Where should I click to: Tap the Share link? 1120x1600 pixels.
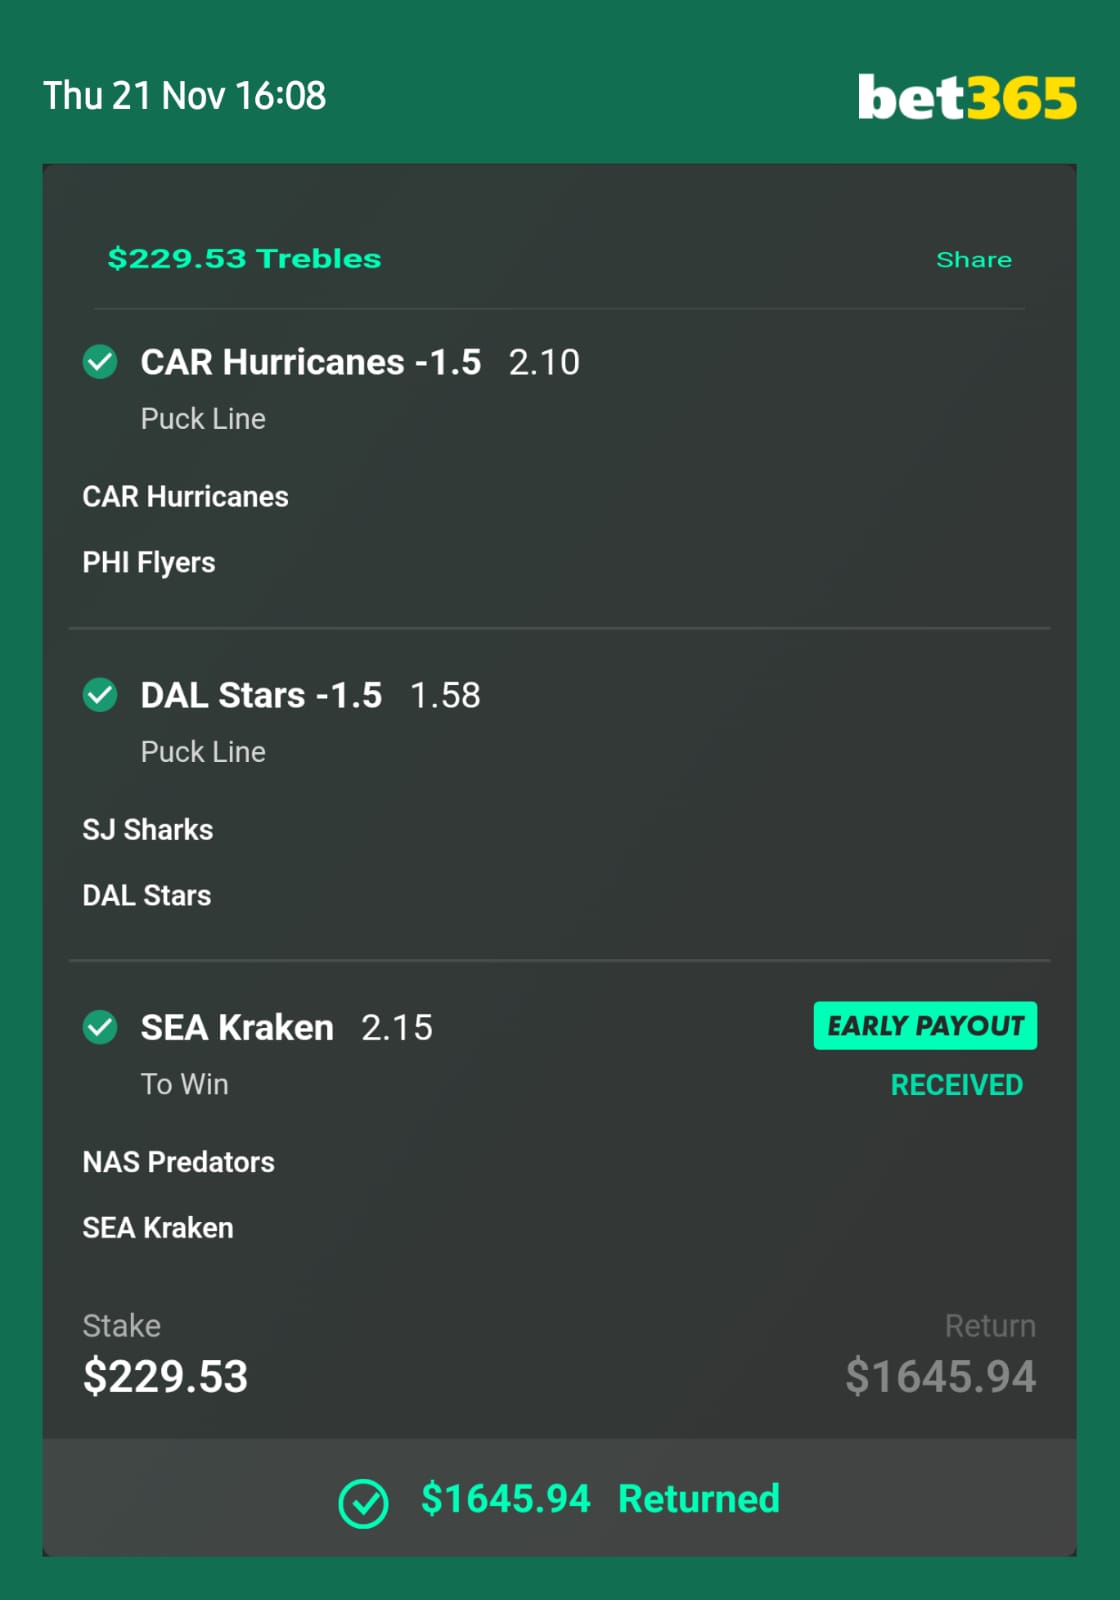point(974,260)
